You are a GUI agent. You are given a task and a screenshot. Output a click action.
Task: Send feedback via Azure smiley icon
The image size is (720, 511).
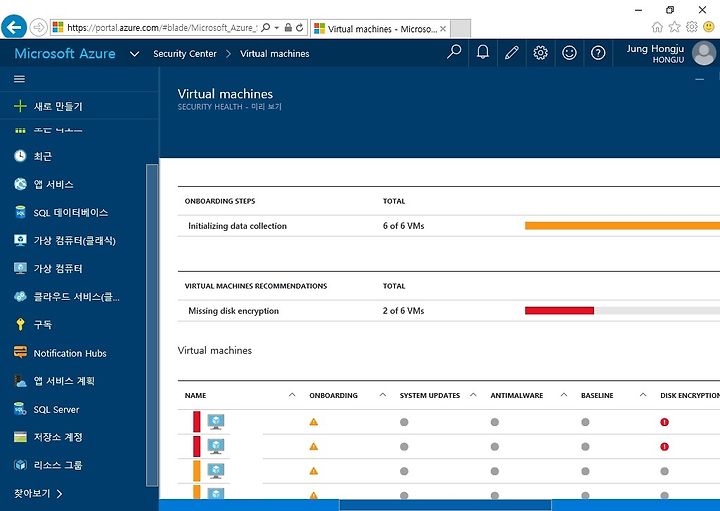[x=569, y=53]
